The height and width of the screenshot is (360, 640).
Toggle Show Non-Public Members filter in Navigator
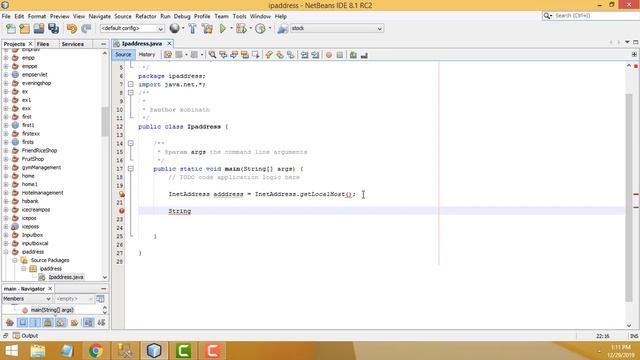(x=48, y=323)
